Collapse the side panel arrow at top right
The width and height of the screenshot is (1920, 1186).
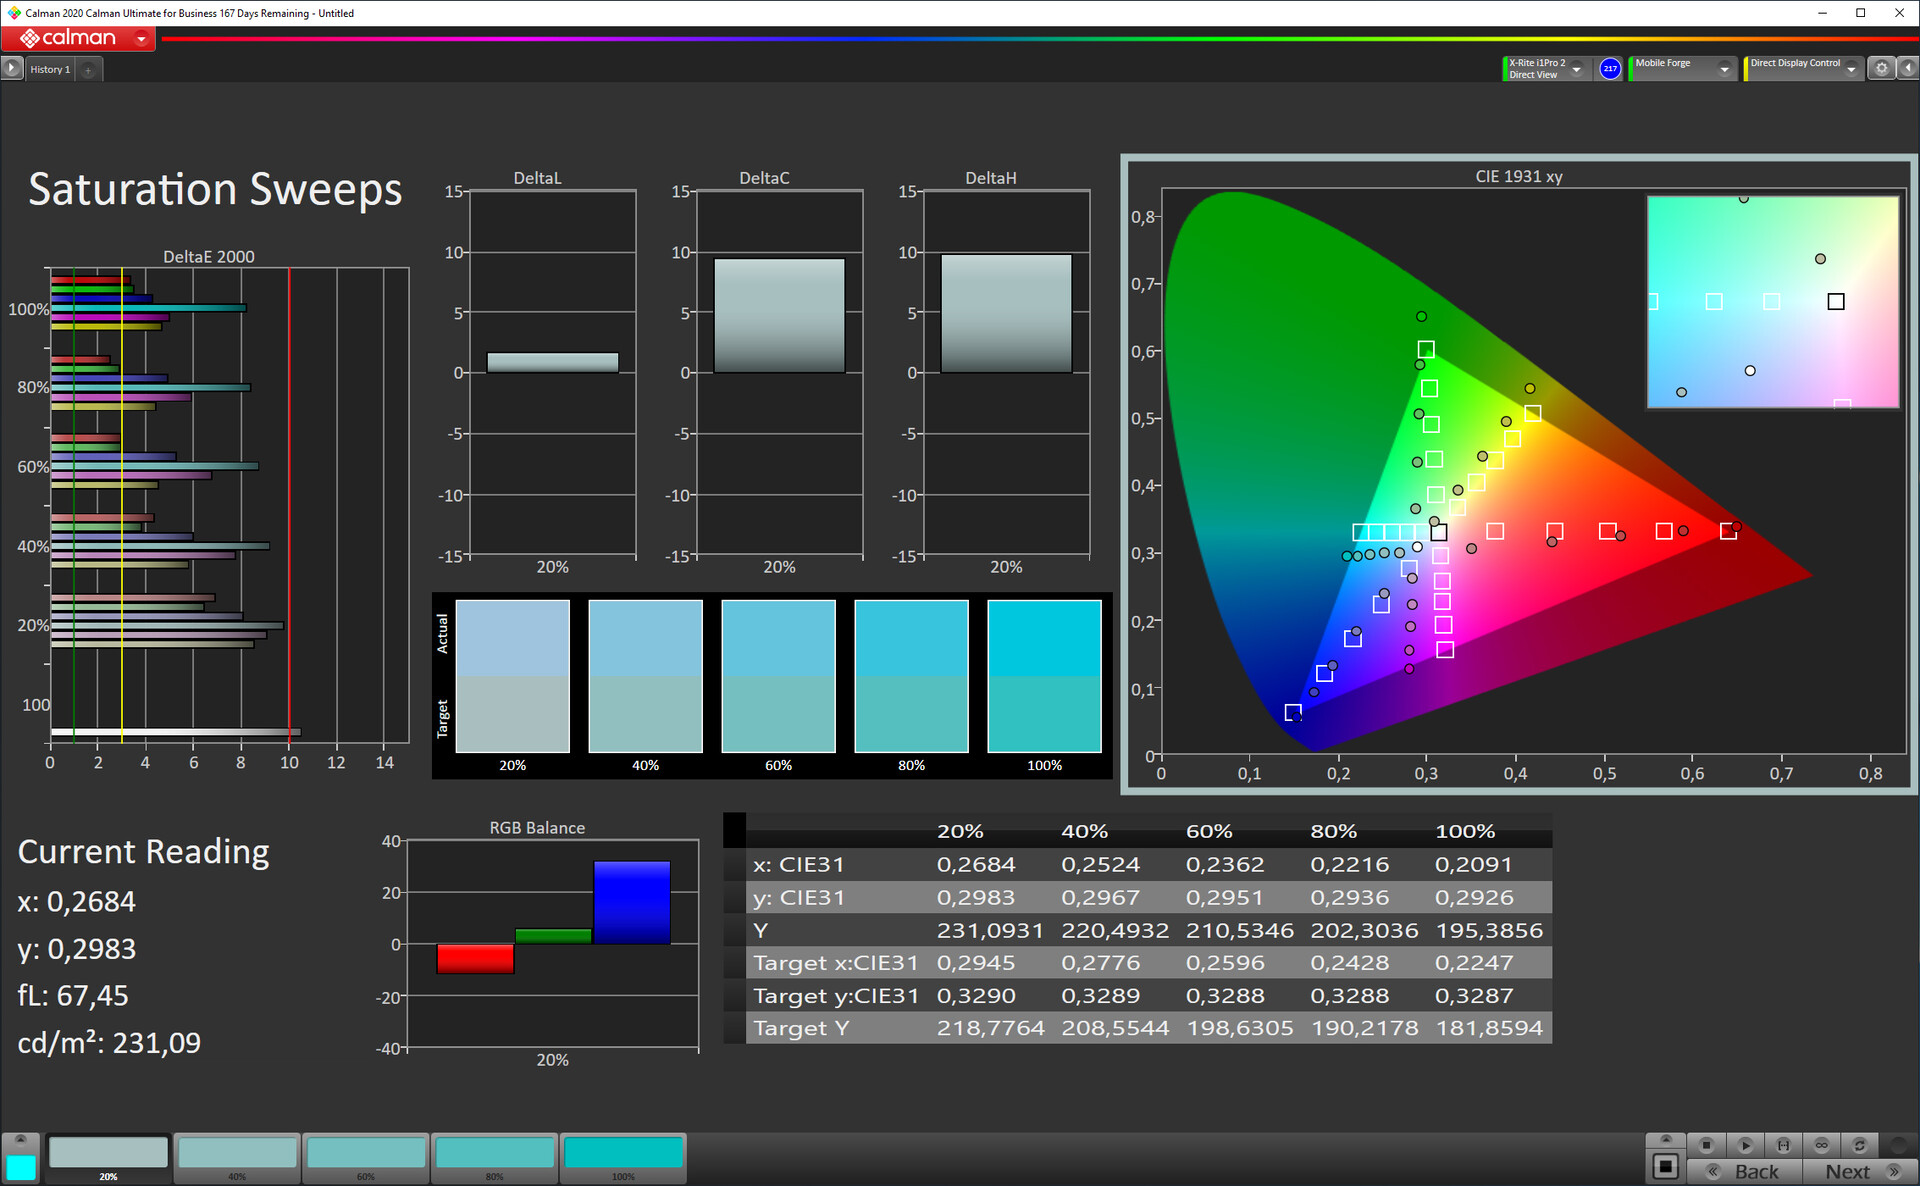[x=1908, y=68]
